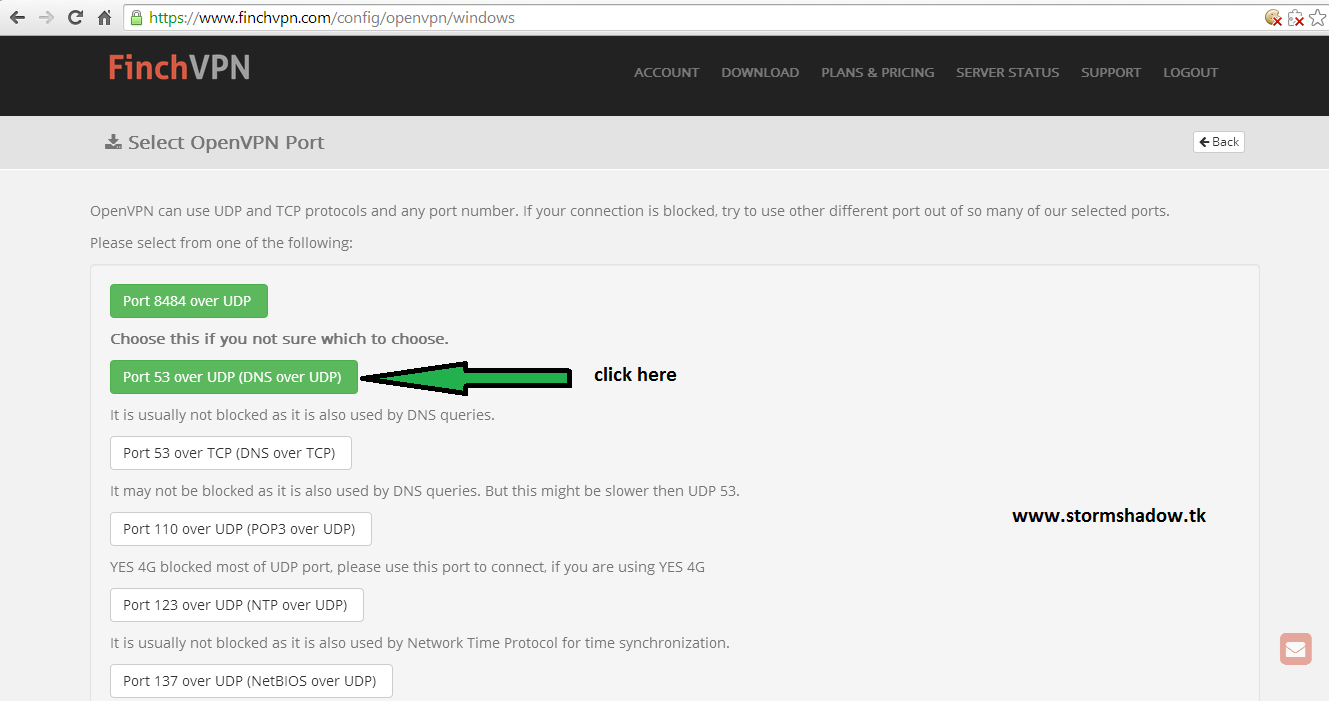Click the FinchVPN logo
Image resolution: width=1329 pixels, height=701 pixels.
tap(179, 67)
